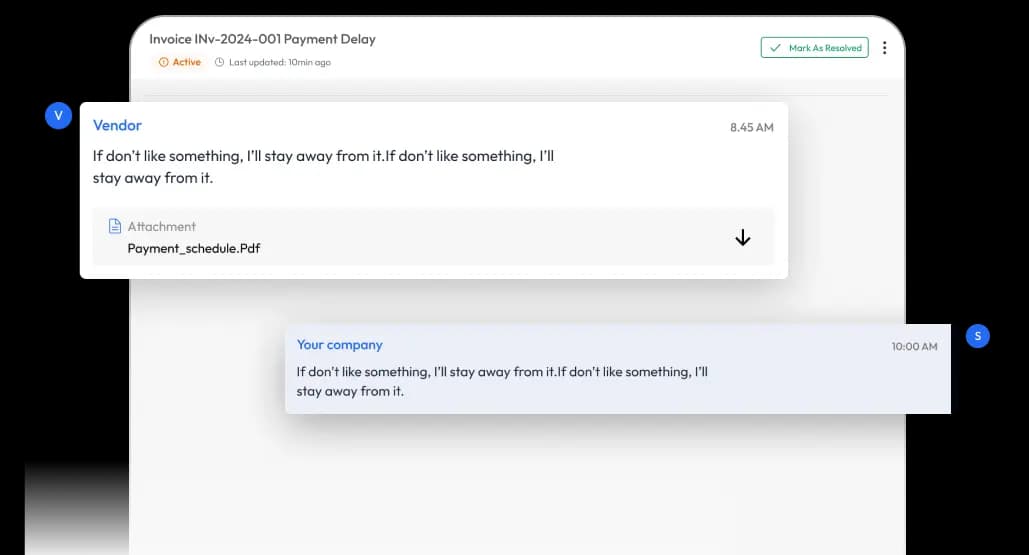Click the blue S user avatar

(x=977, y=336)
